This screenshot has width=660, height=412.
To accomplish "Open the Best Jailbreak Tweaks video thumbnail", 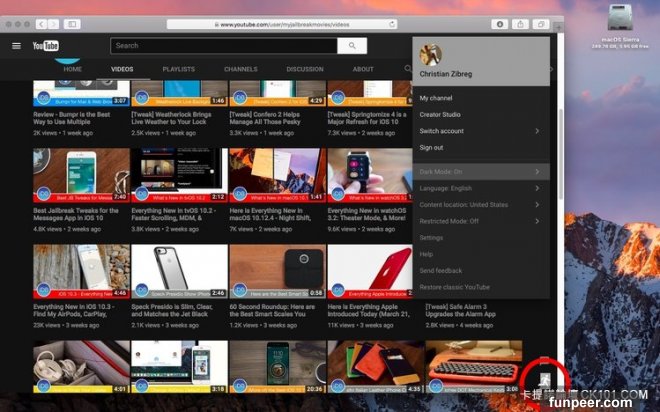I will (x=81, y=175).
